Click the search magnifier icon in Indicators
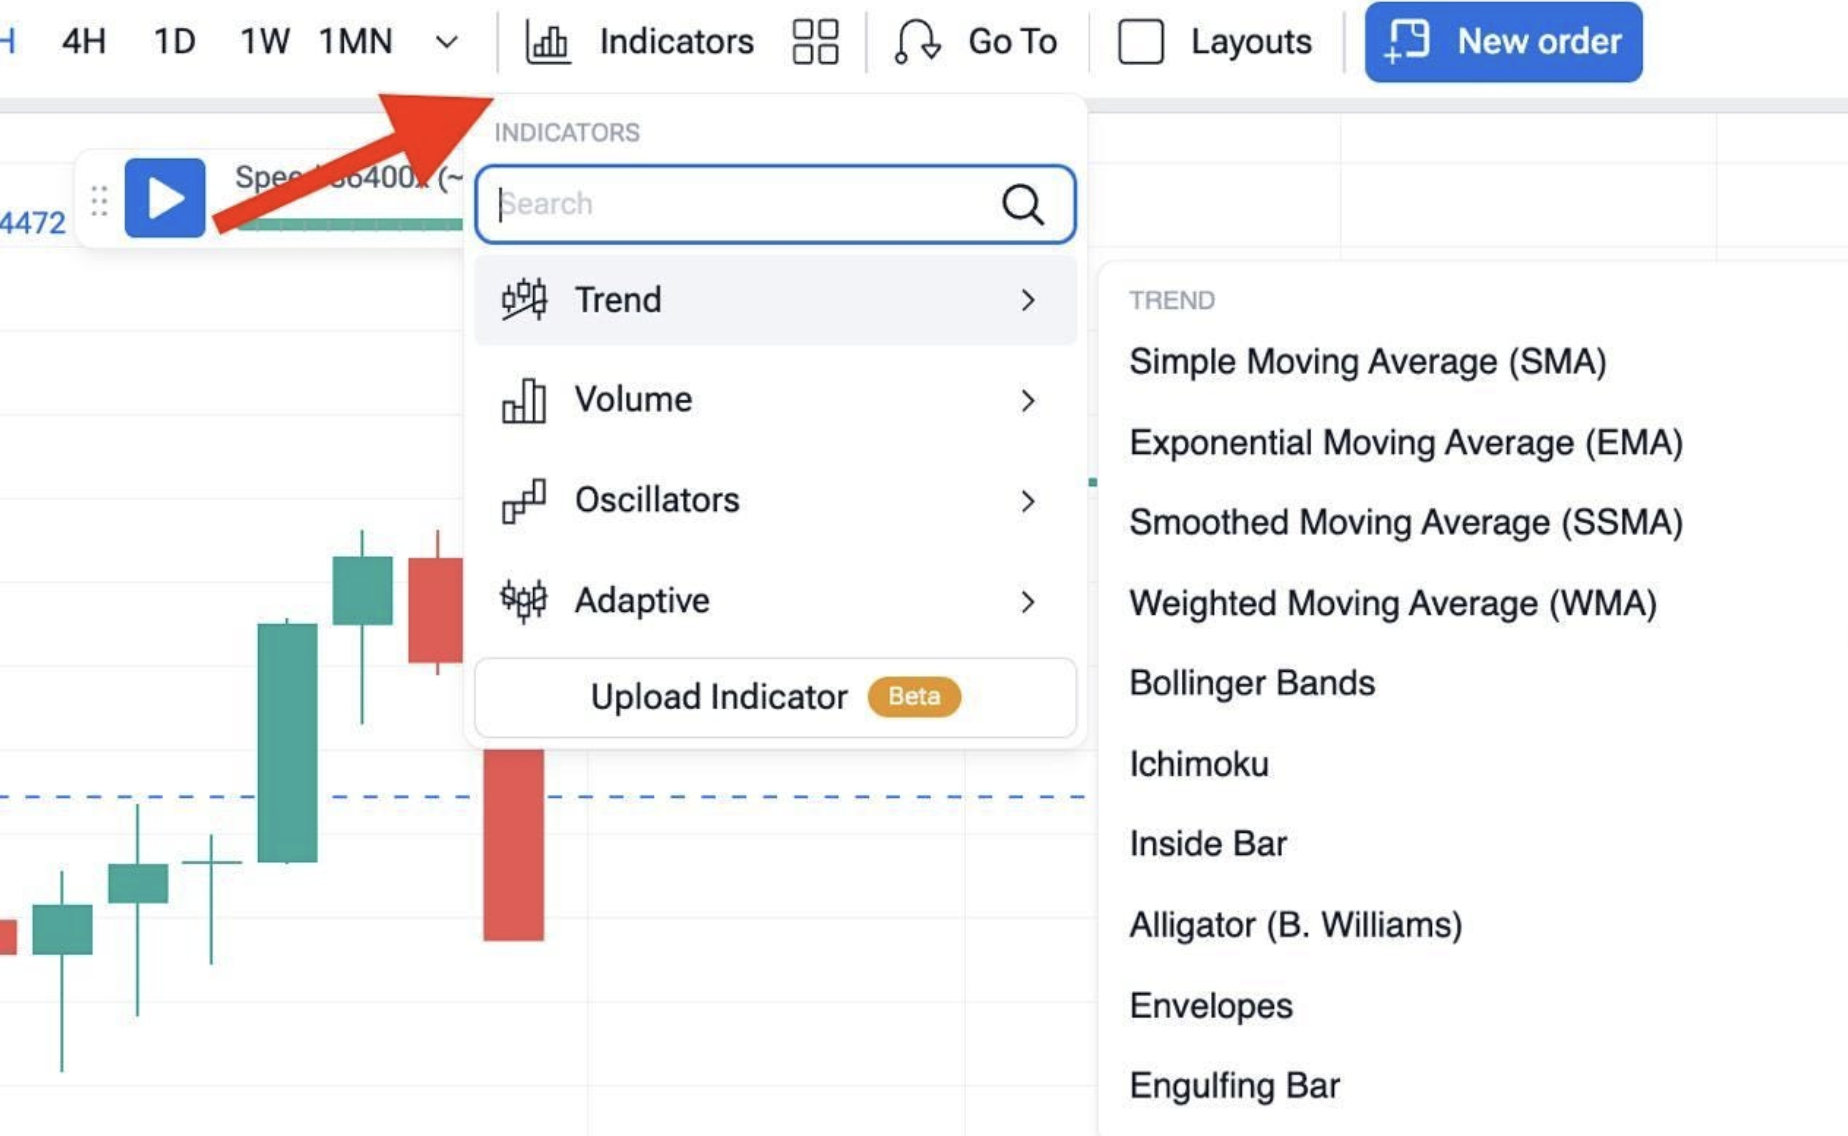Screen dimensions: 1848x1136 pyautogui.click(x=1021, y=204)
